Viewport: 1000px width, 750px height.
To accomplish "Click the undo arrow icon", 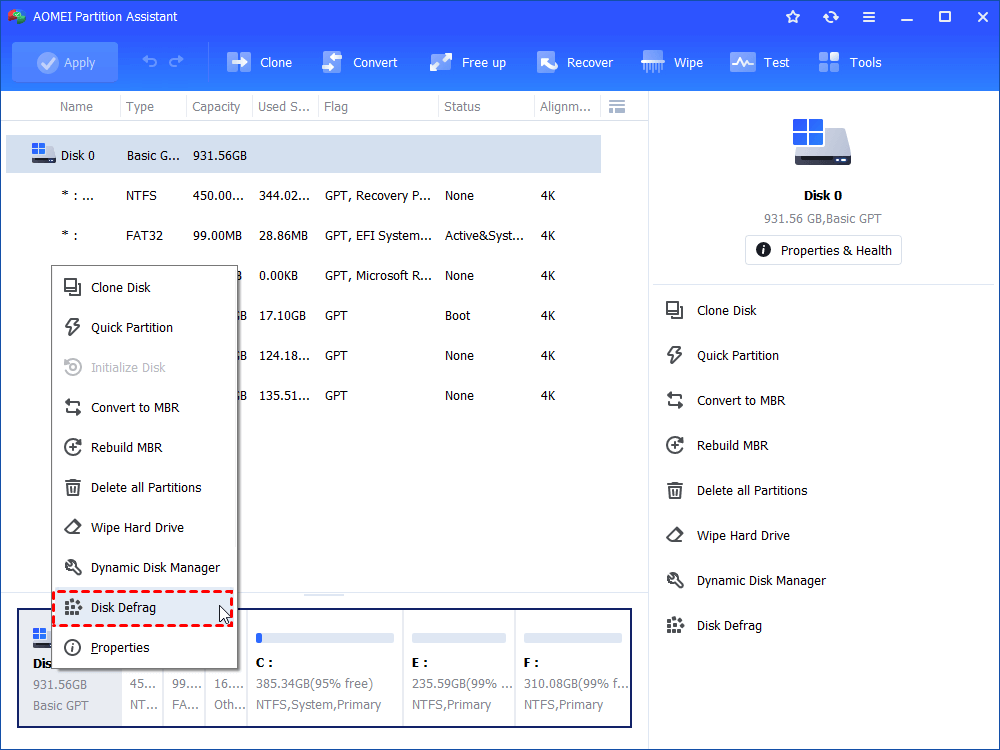I will click(x=150, y=62).
